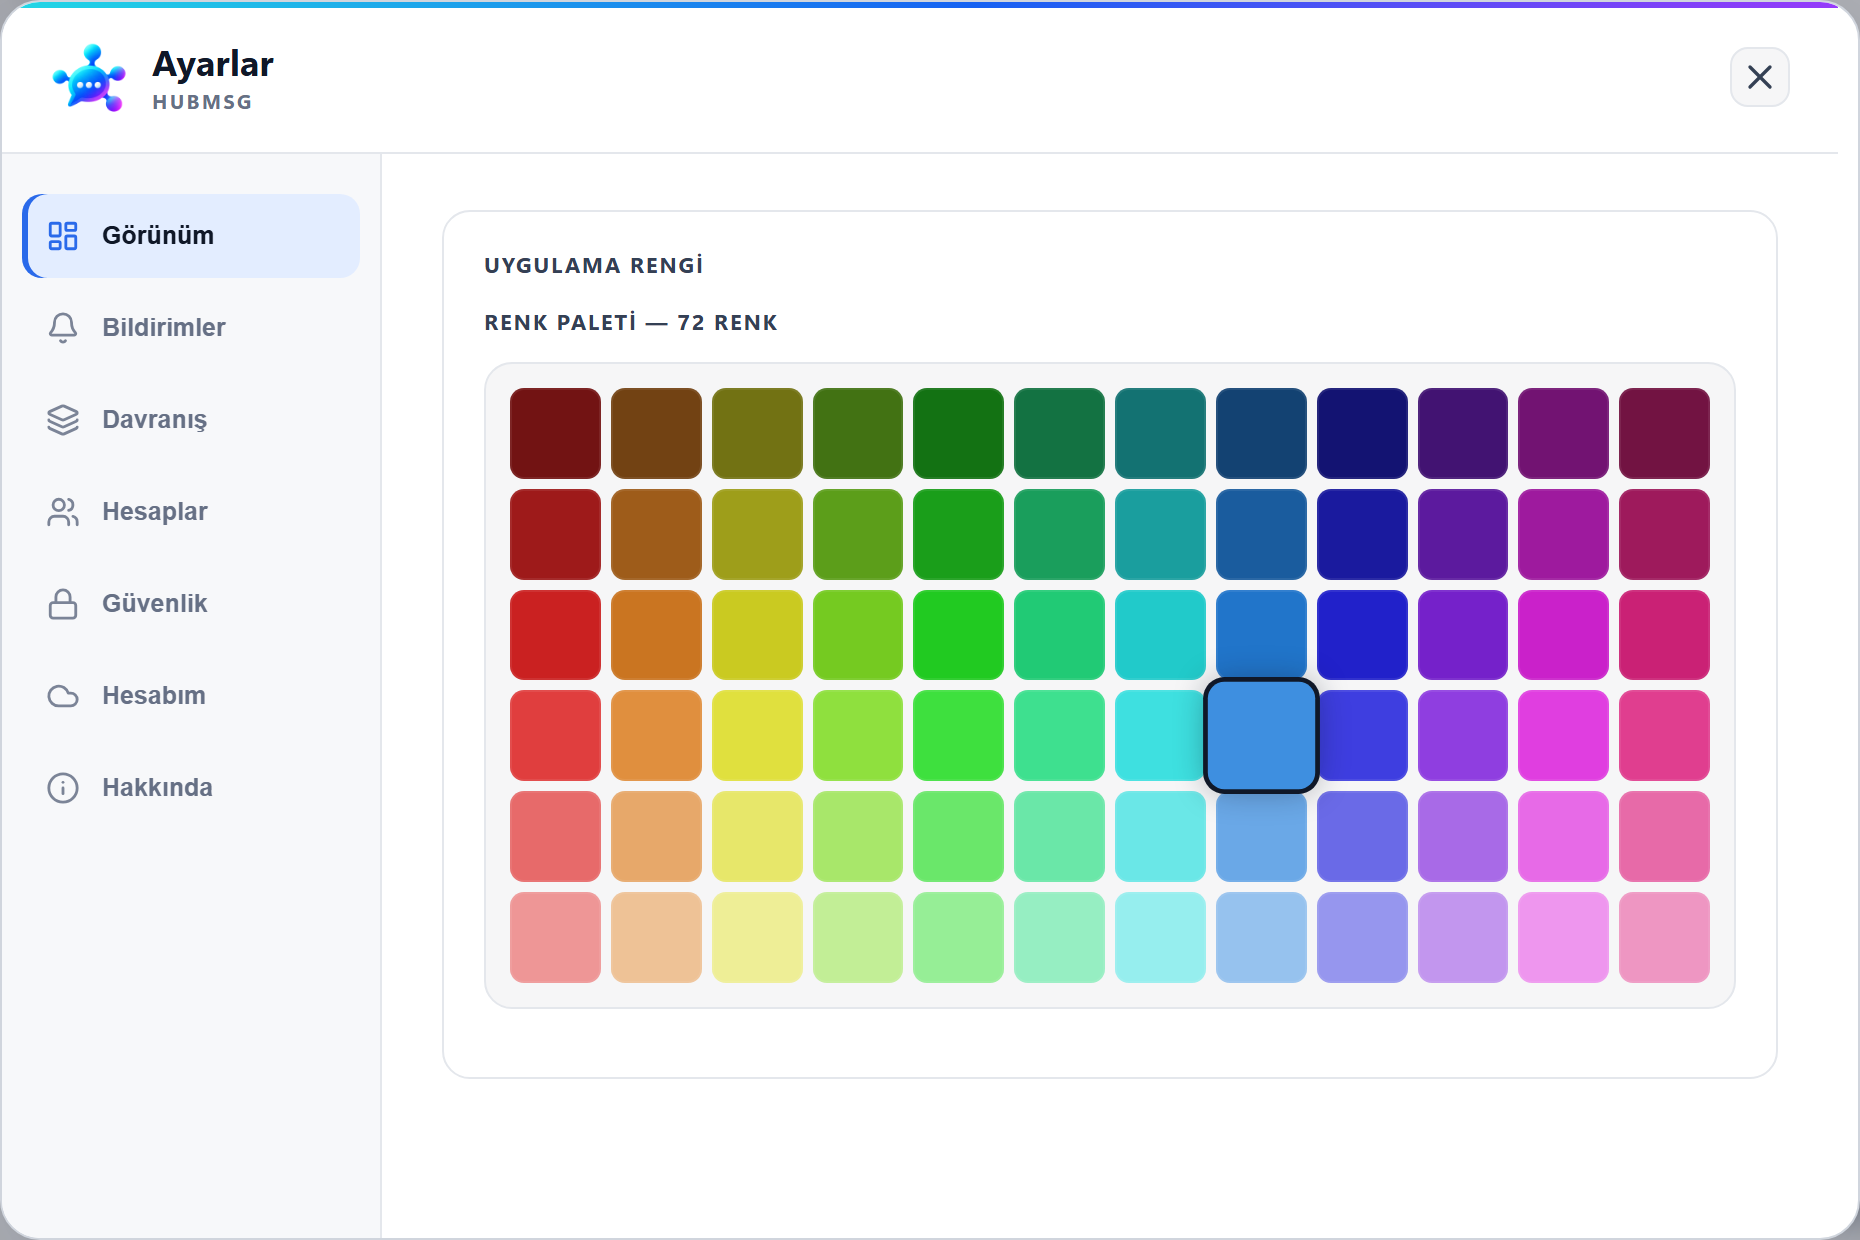Click the HubMsg logo icon
Image resolution: width=1860 pixels, height=1240 pixels.
point(90,78)
